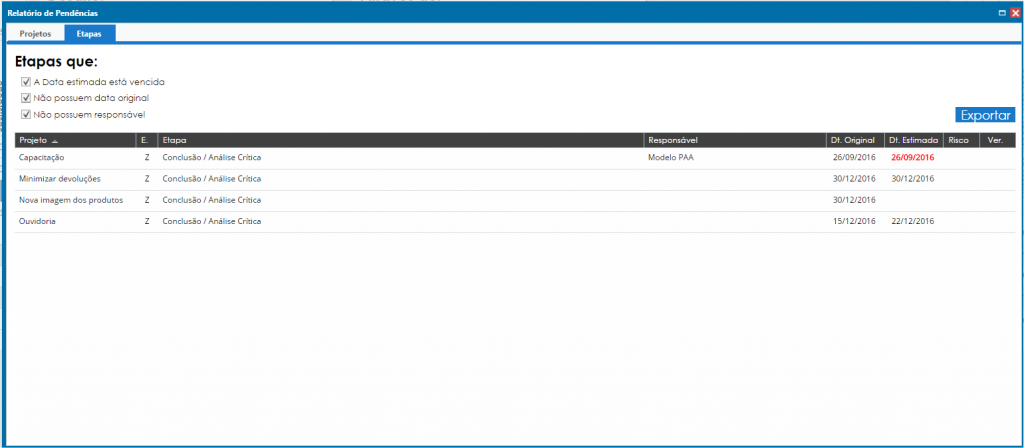Sort by Dt. Original column header
Viewport: 1024px width, 448px height.
855,140
